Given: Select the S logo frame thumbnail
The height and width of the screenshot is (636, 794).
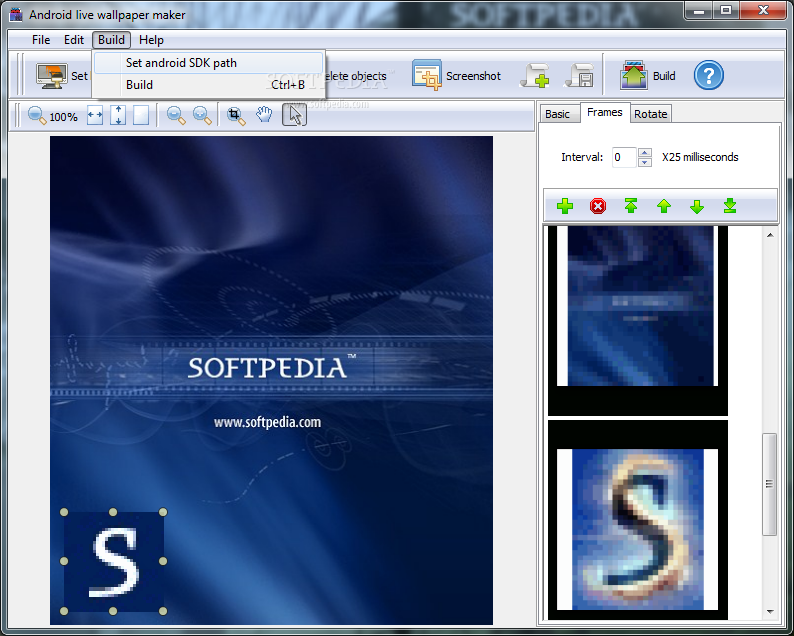Looking at the screenshot, I should 638,520.
